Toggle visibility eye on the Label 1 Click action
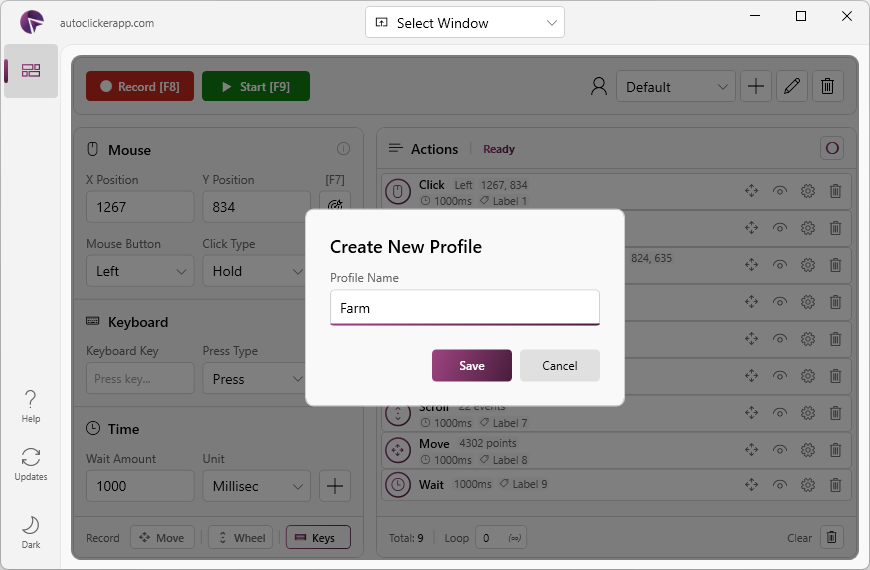 [x=780, y=191]
